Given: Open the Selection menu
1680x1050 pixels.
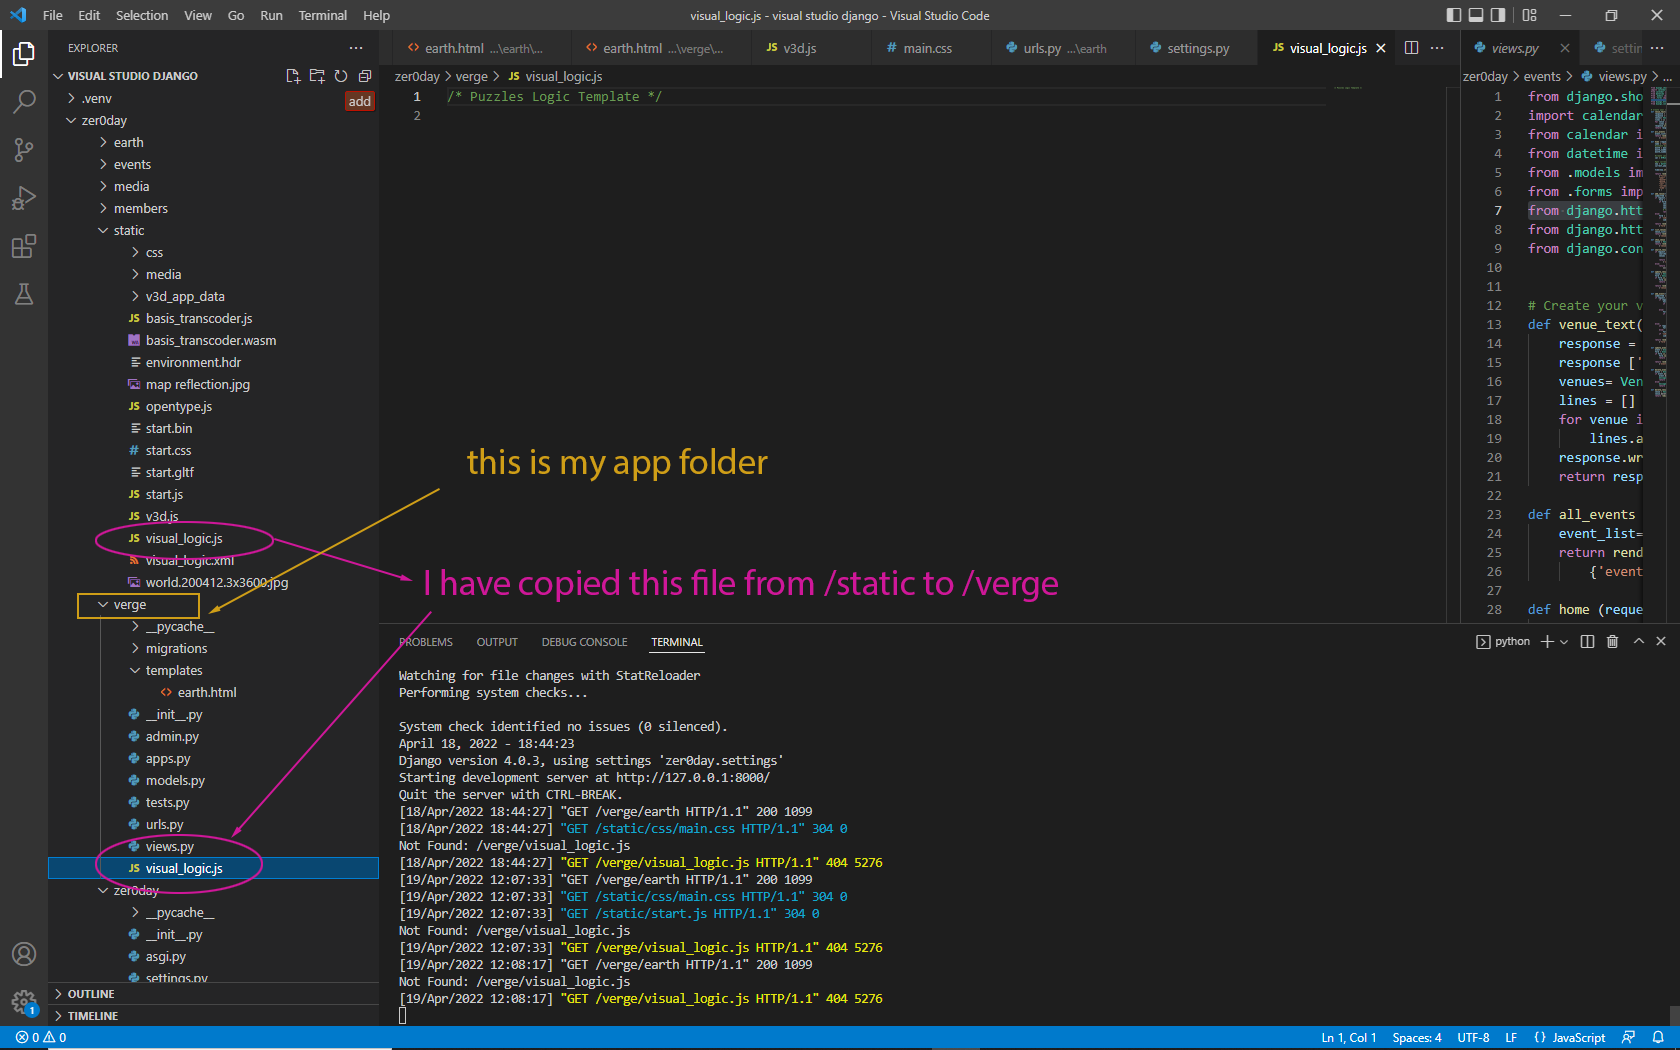Looking at the screenshot, I should 142,15.
